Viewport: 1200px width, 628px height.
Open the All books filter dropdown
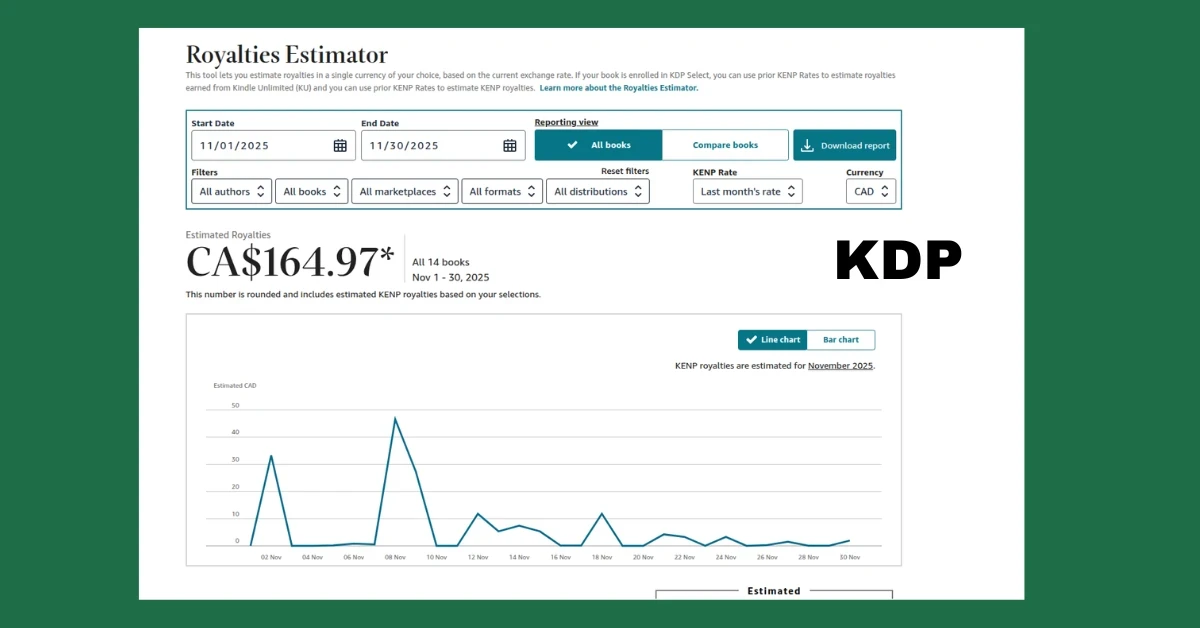point(311,192)
